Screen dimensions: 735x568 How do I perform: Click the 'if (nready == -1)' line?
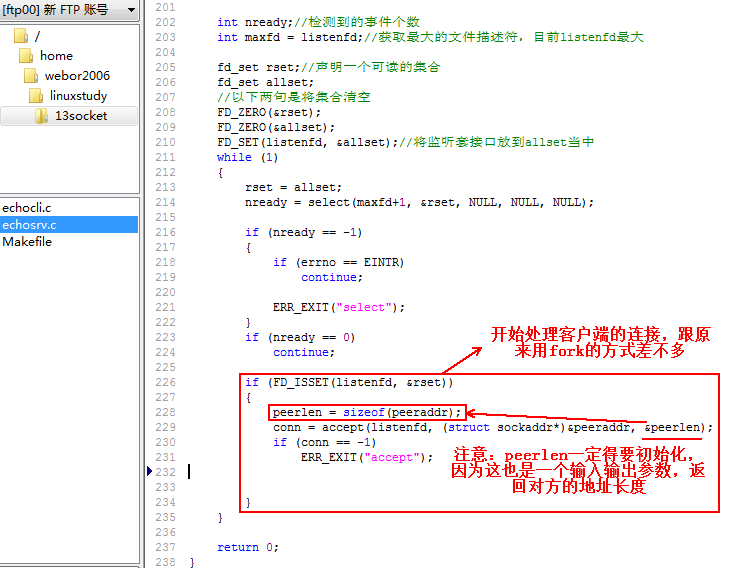[303, 232]
